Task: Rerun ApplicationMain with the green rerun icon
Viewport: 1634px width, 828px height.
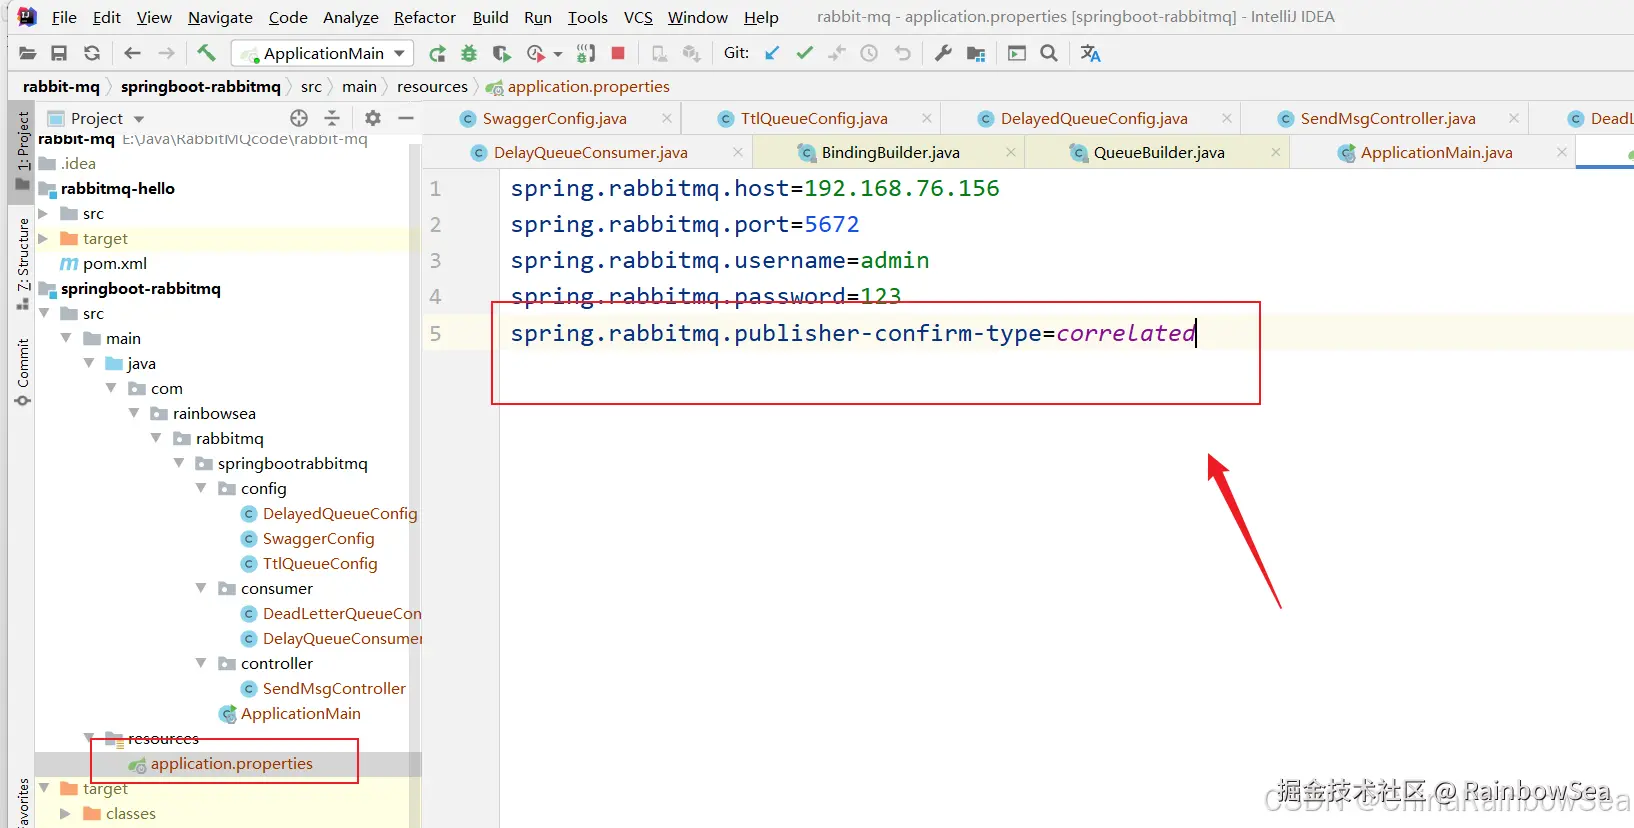Action: [x=437, y=53]
